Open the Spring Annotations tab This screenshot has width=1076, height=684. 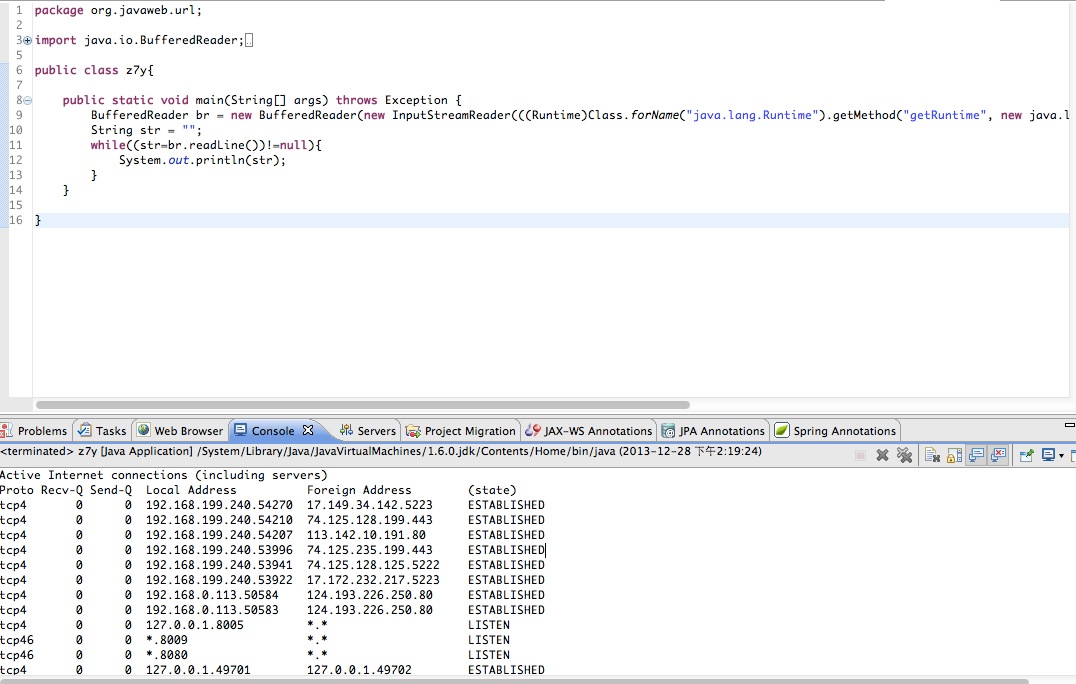click(836, 431)
